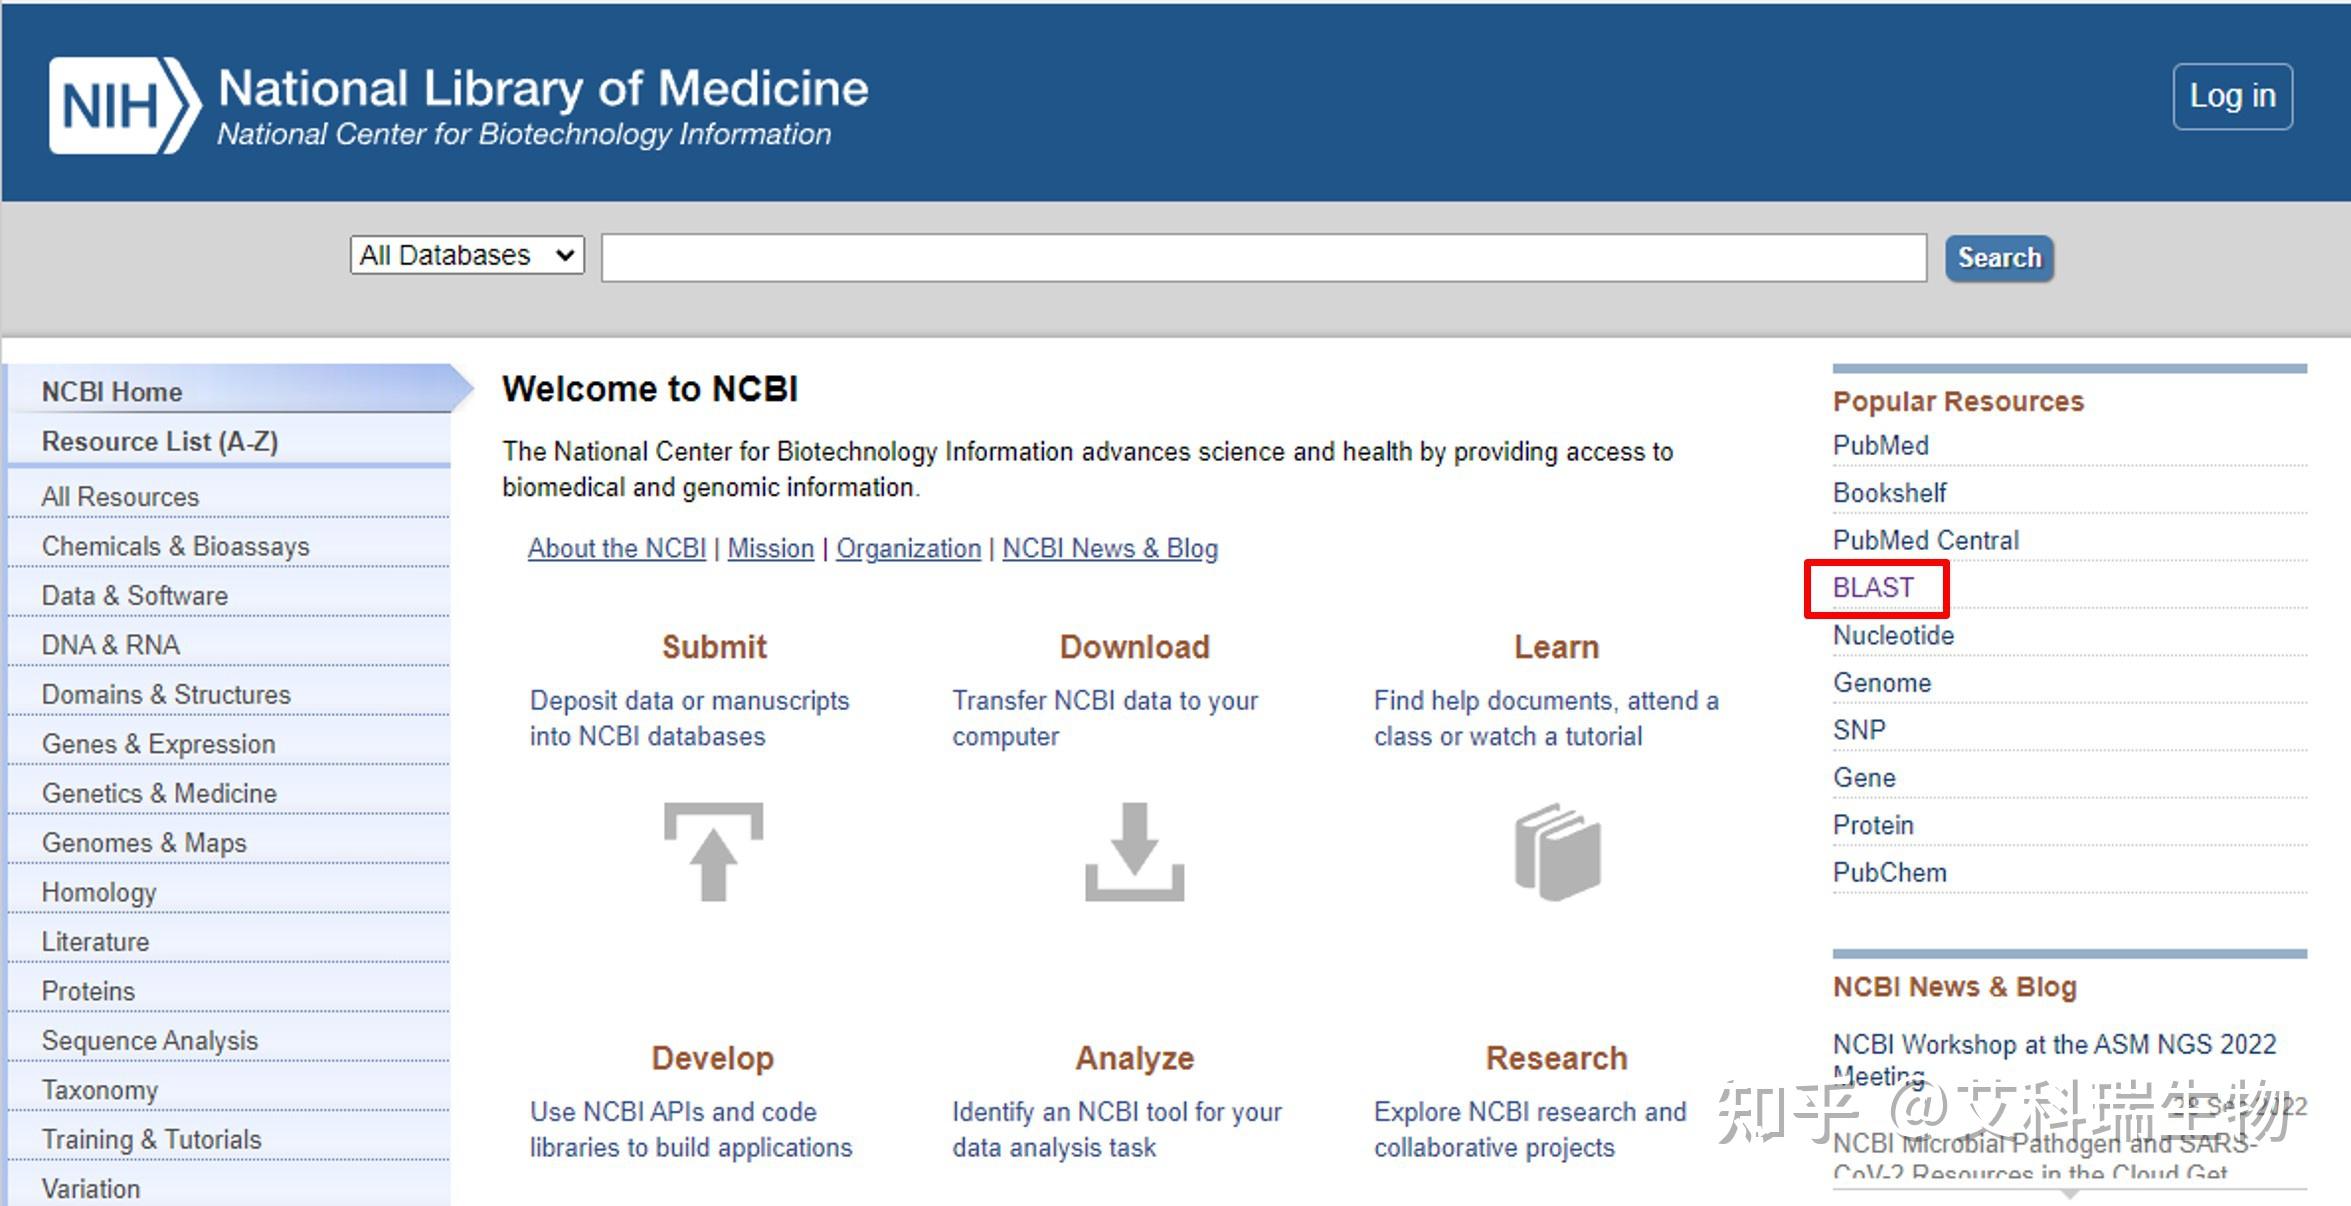The height and width of the screenshot is (1206, 2351).
Task: Click the Analyze heading link
Action: (1134, 1058)
